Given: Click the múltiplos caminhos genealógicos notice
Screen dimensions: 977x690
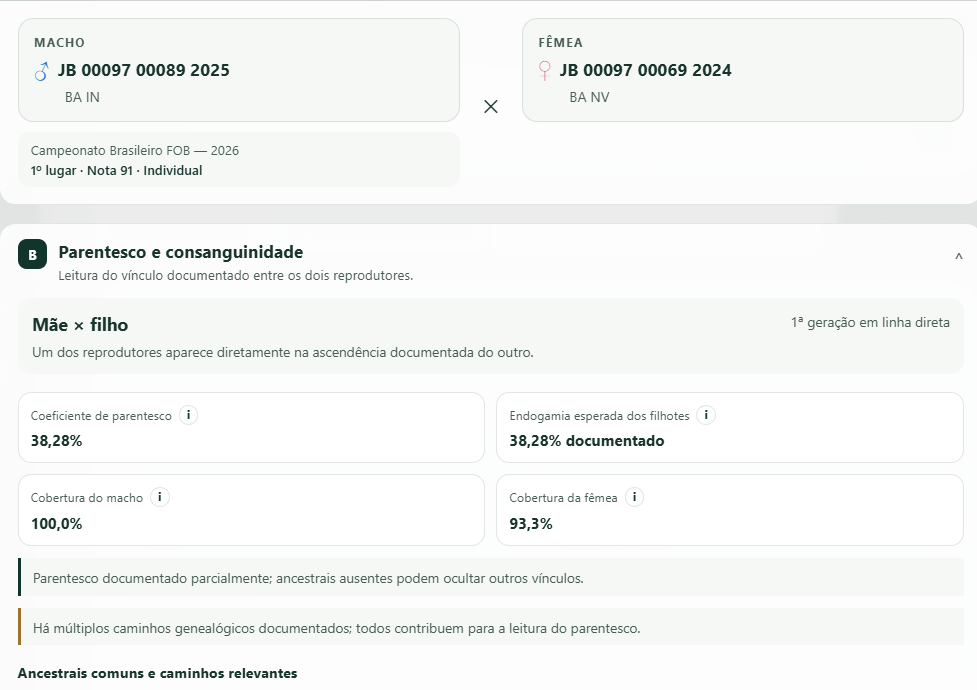Looking at the screenshot, I should click(491, 628).
